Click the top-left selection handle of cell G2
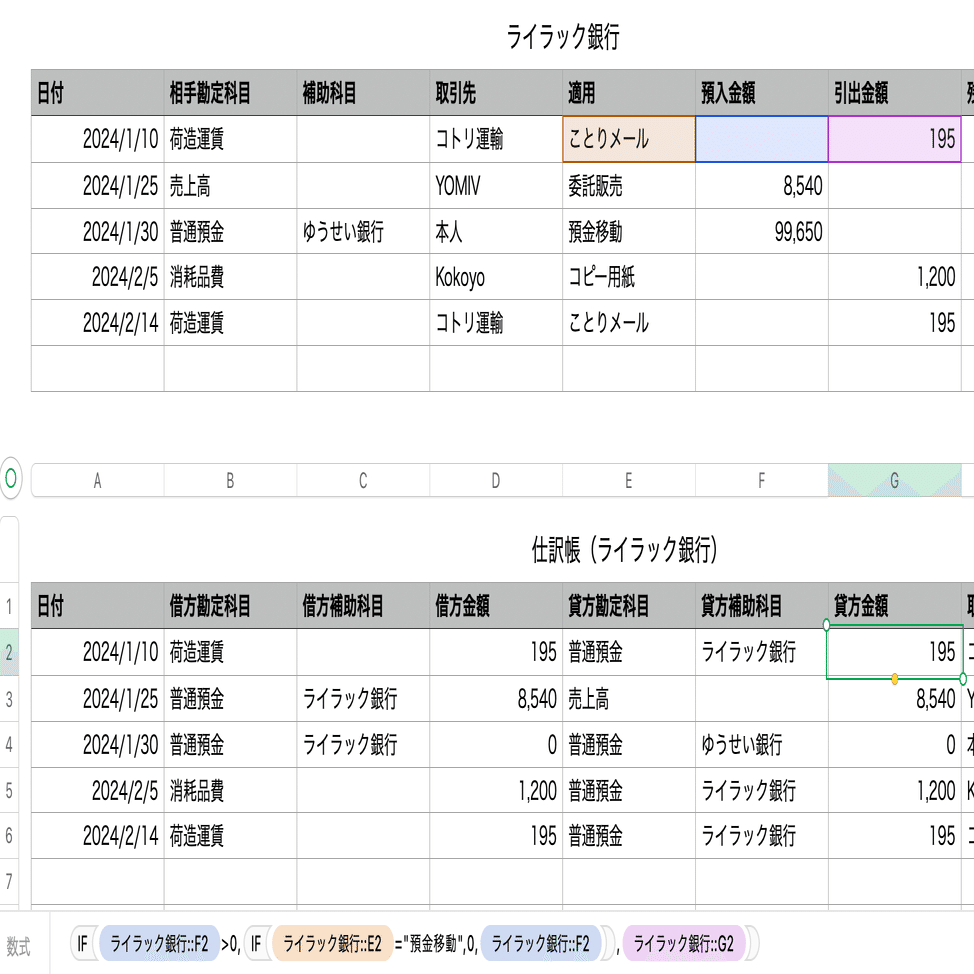The height and width of the screenshot is (974, 974). pos(826,625)
